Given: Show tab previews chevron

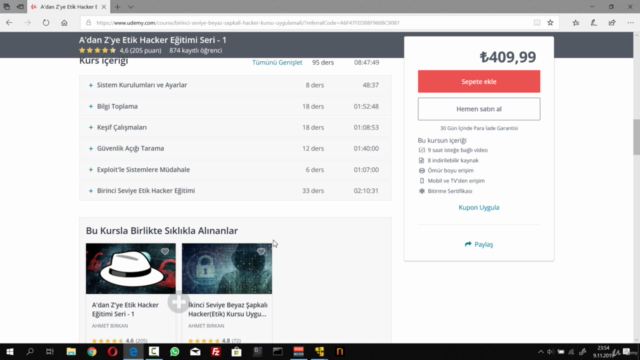Looking at the screenshot, I should [x=131, y=7].
